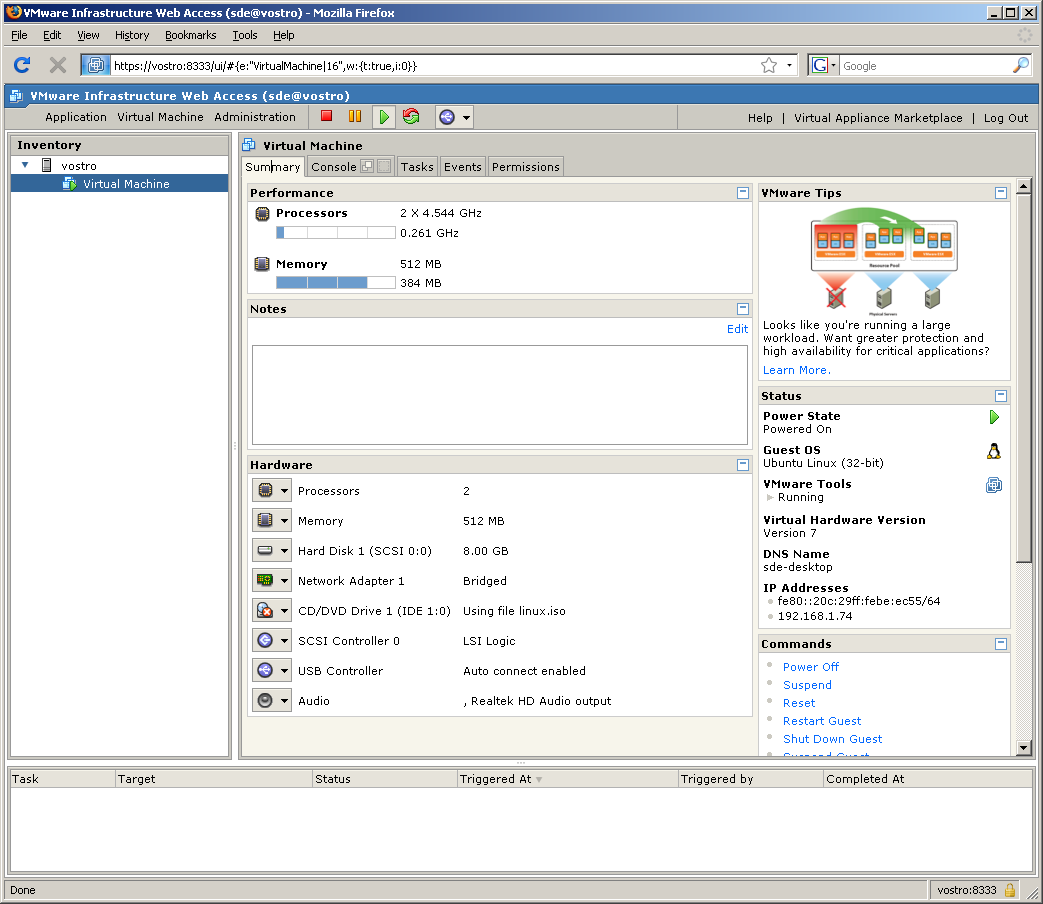Click the USB Controller icon button

coord(265,670)
